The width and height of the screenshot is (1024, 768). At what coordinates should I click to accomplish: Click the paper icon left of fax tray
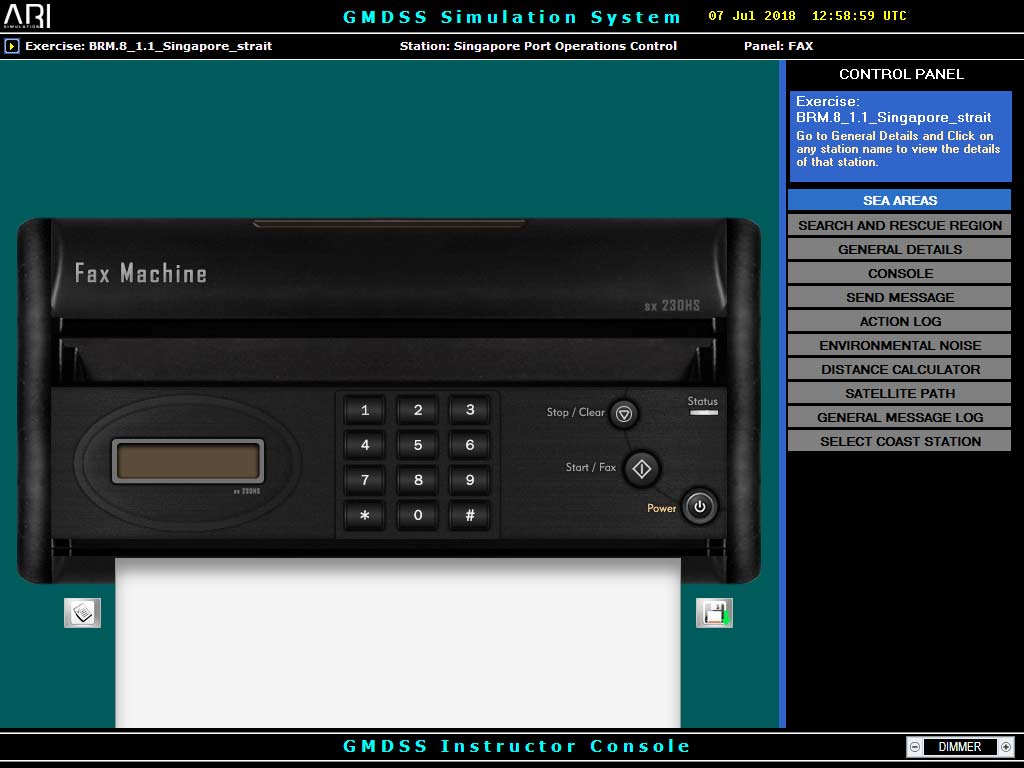coord(82,612)
